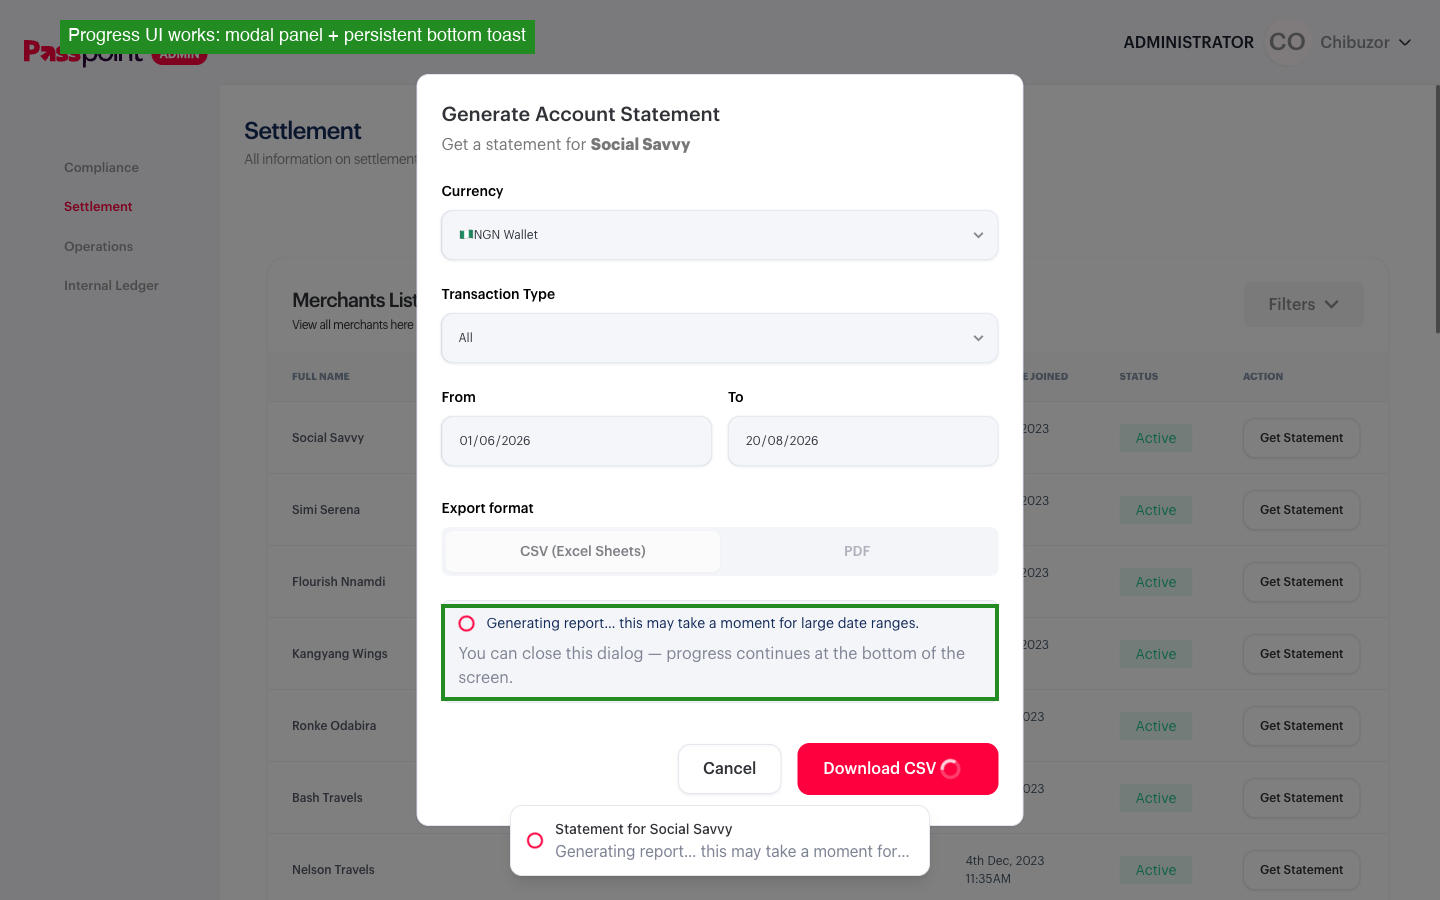The image size is (1440, 900).
Task: Switch export format to PDF
Action: 857,551
